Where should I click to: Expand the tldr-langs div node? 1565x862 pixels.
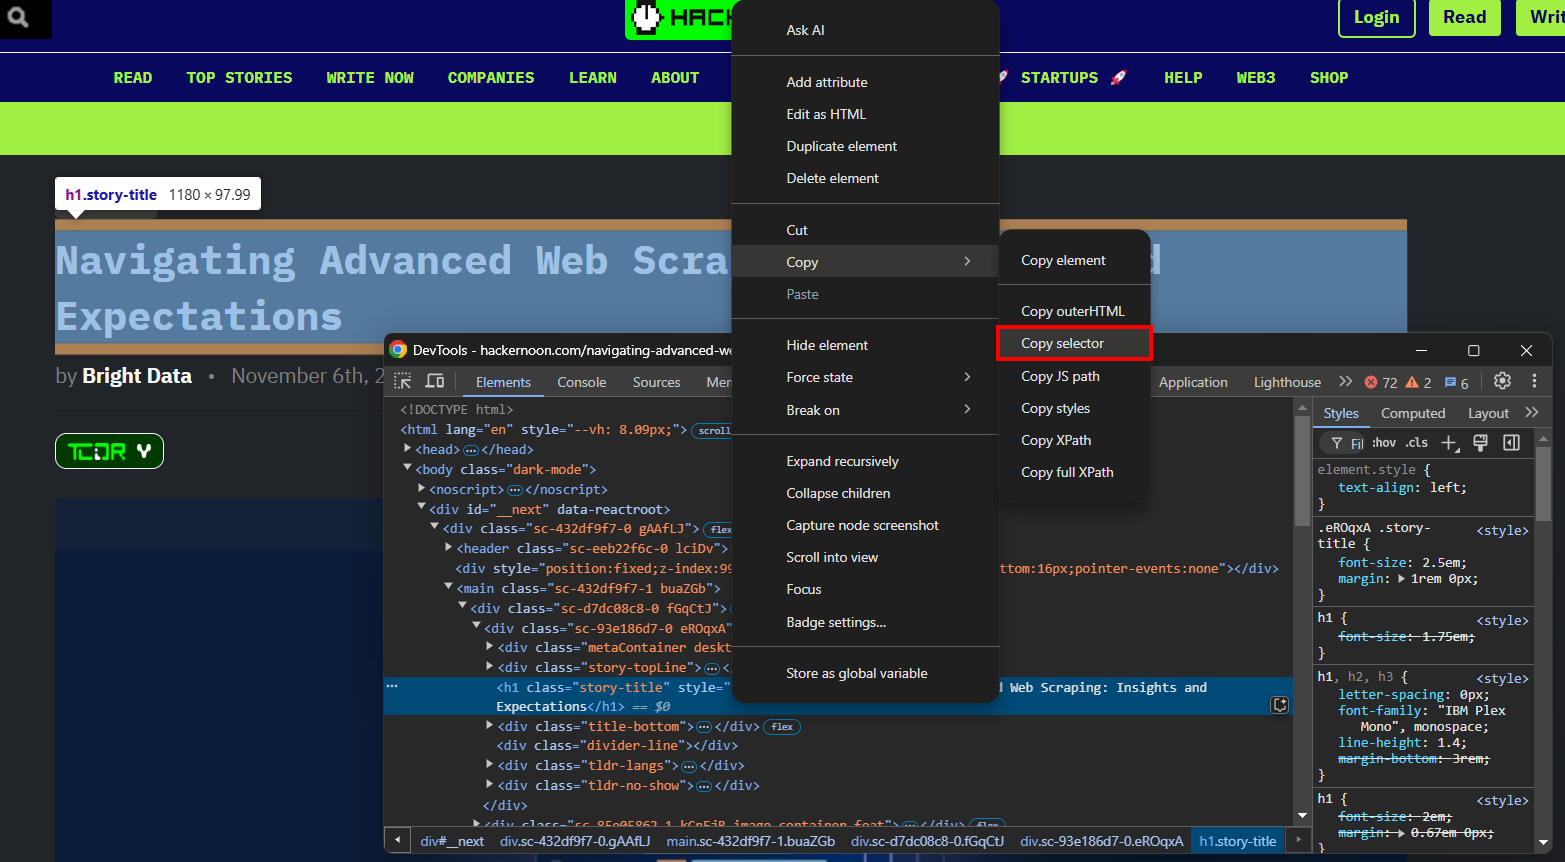click(x=490, y=765)
